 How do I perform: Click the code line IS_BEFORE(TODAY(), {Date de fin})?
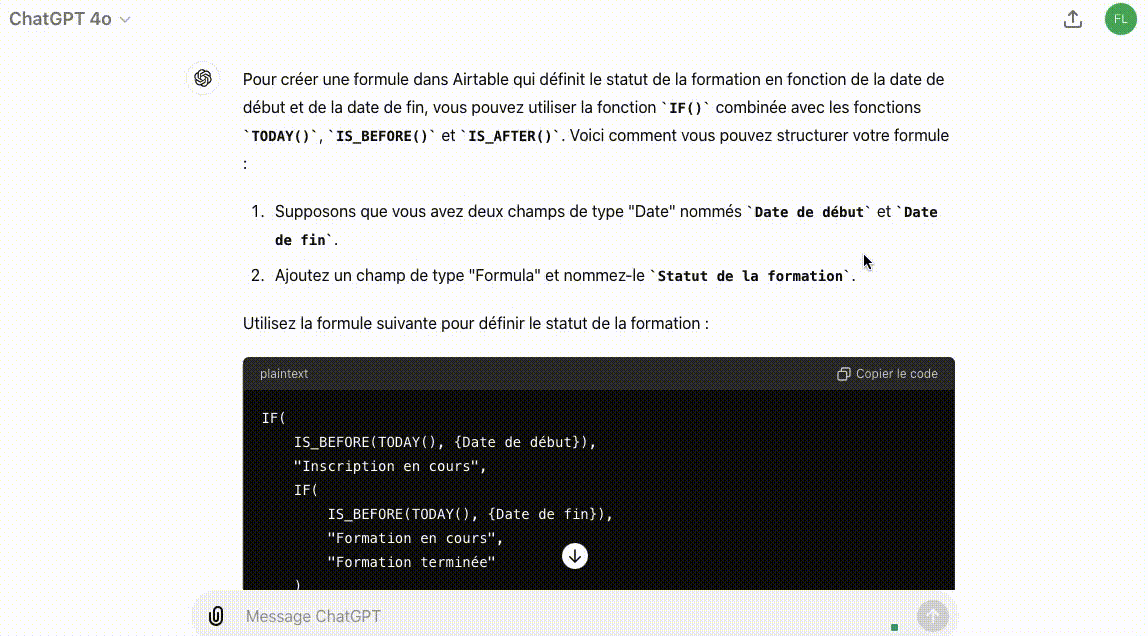click(x=469, y=515)
